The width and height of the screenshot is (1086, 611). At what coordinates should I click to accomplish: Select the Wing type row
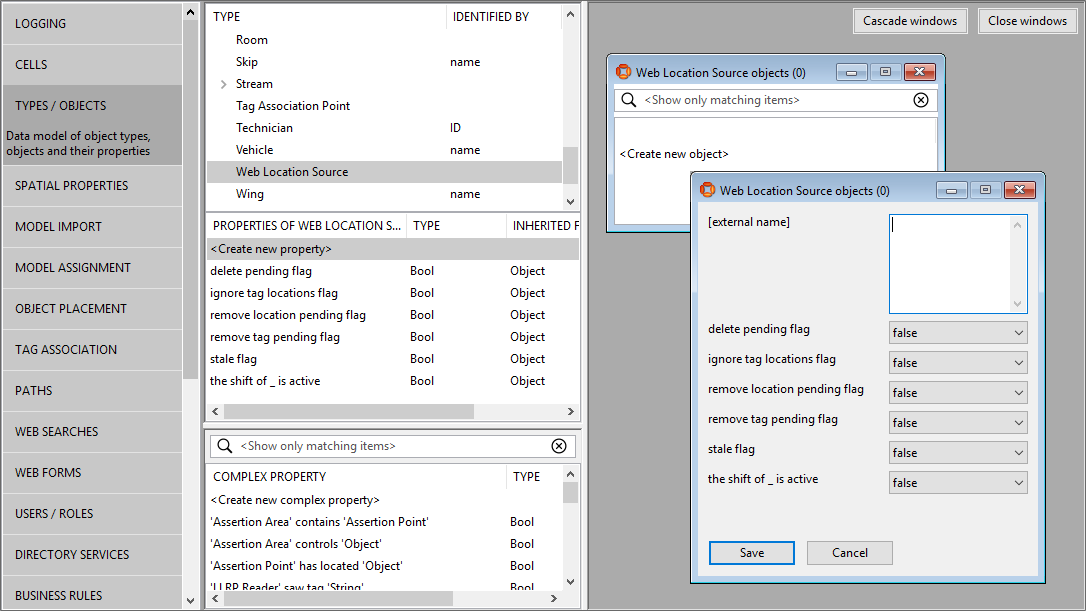[x=384, y=194]
